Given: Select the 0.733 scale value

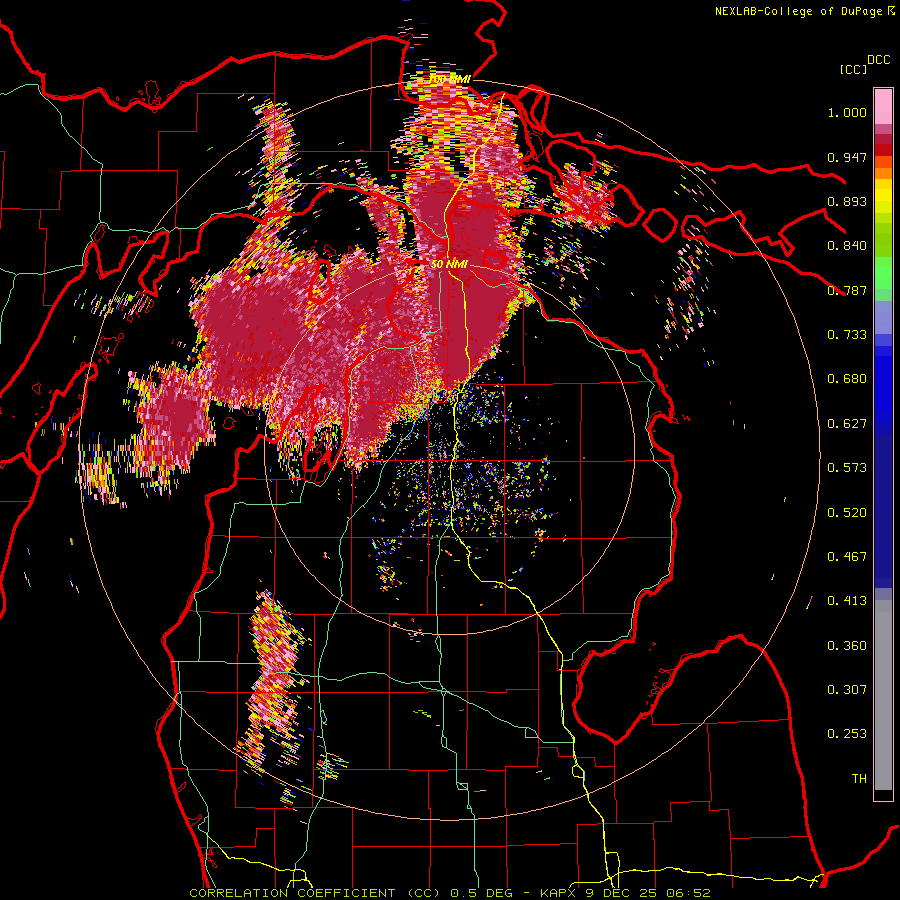Looking at the screenshot, I should pos(847,335).
